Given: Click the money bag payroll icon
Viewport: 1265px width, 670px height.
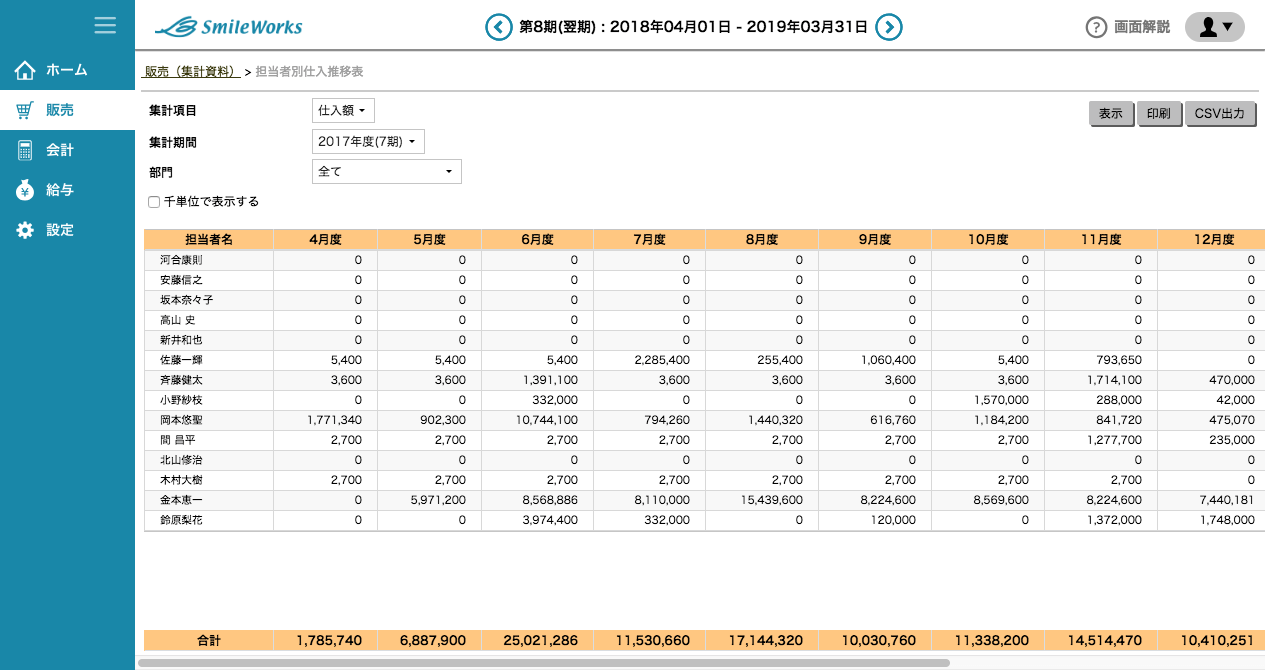Looking at the screenshot, I should (x=25, y=190).
